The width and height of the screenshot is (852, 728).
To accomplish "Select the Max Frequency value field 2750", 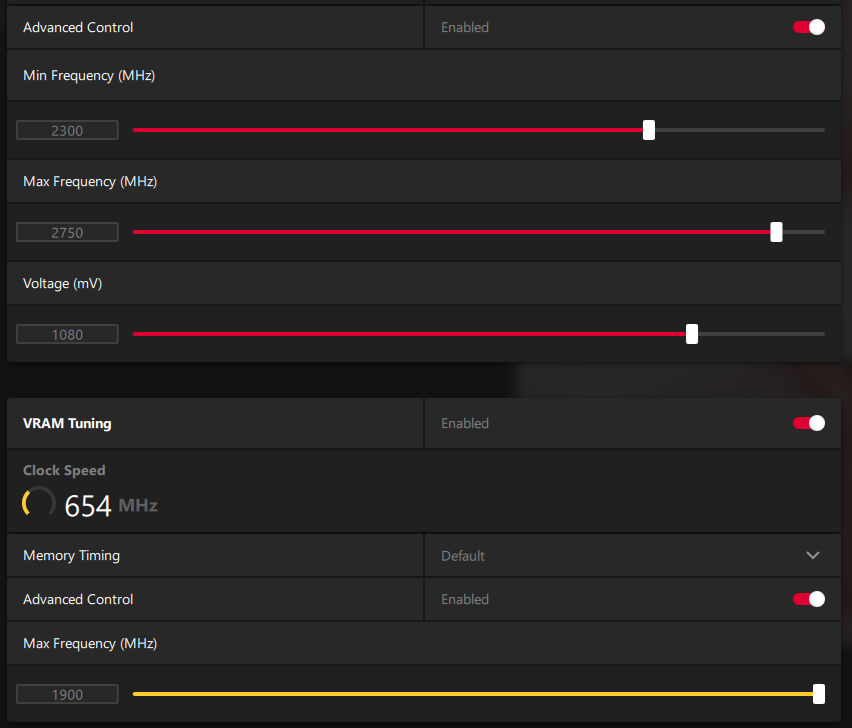I will tap(67, 233).
